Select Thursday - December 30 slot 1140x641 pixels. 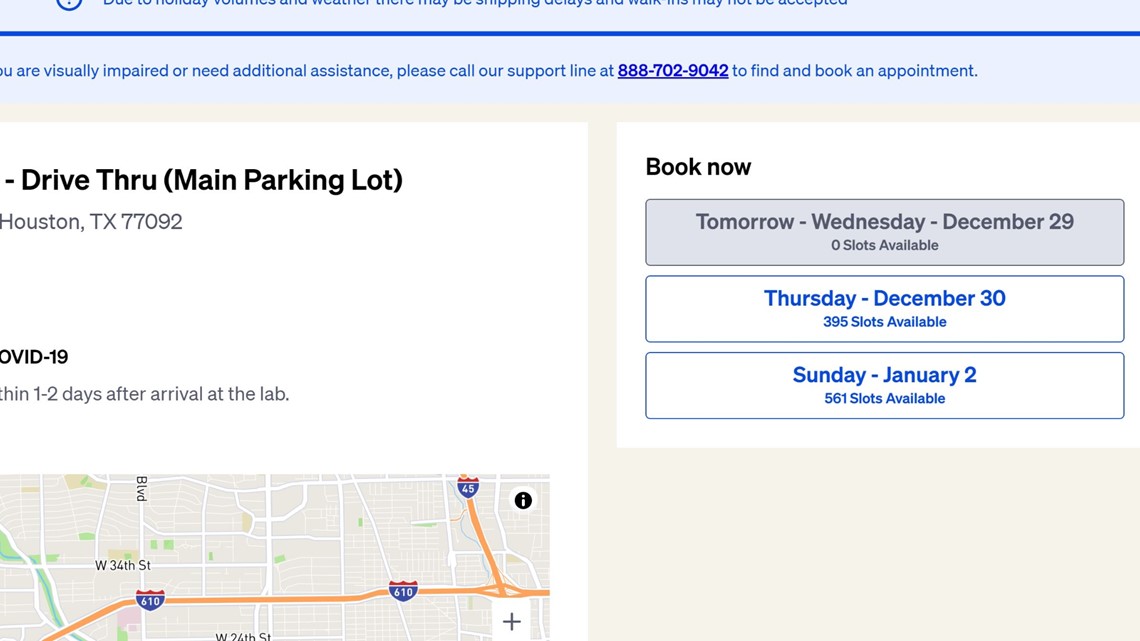pos(884,309)
